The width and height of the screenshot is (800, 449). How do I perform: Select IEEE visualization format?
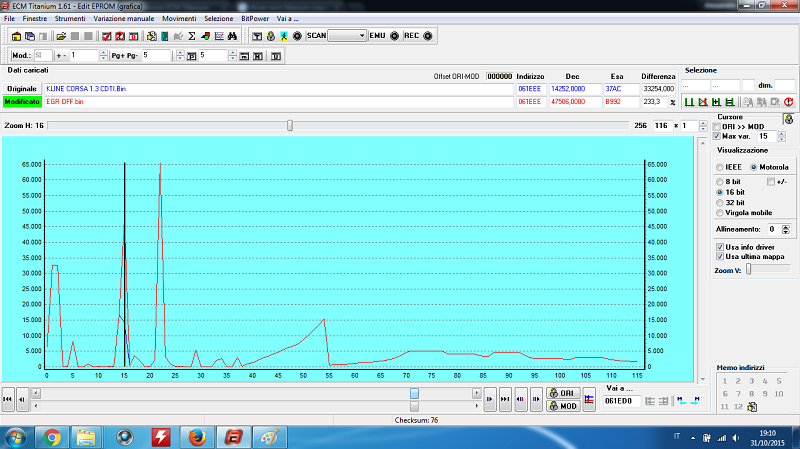(x=720, y=167)
